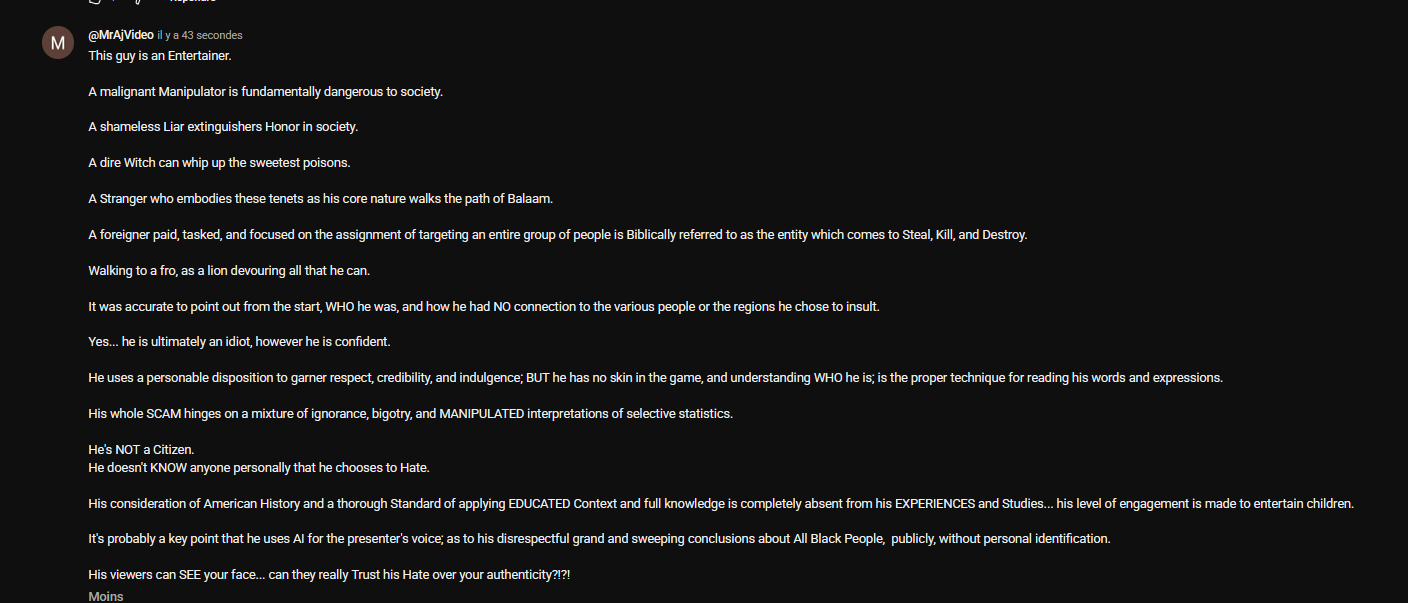Open the @MrAjVideo channel link
This screenshot has width=1408, height=603.
point(120,35)
